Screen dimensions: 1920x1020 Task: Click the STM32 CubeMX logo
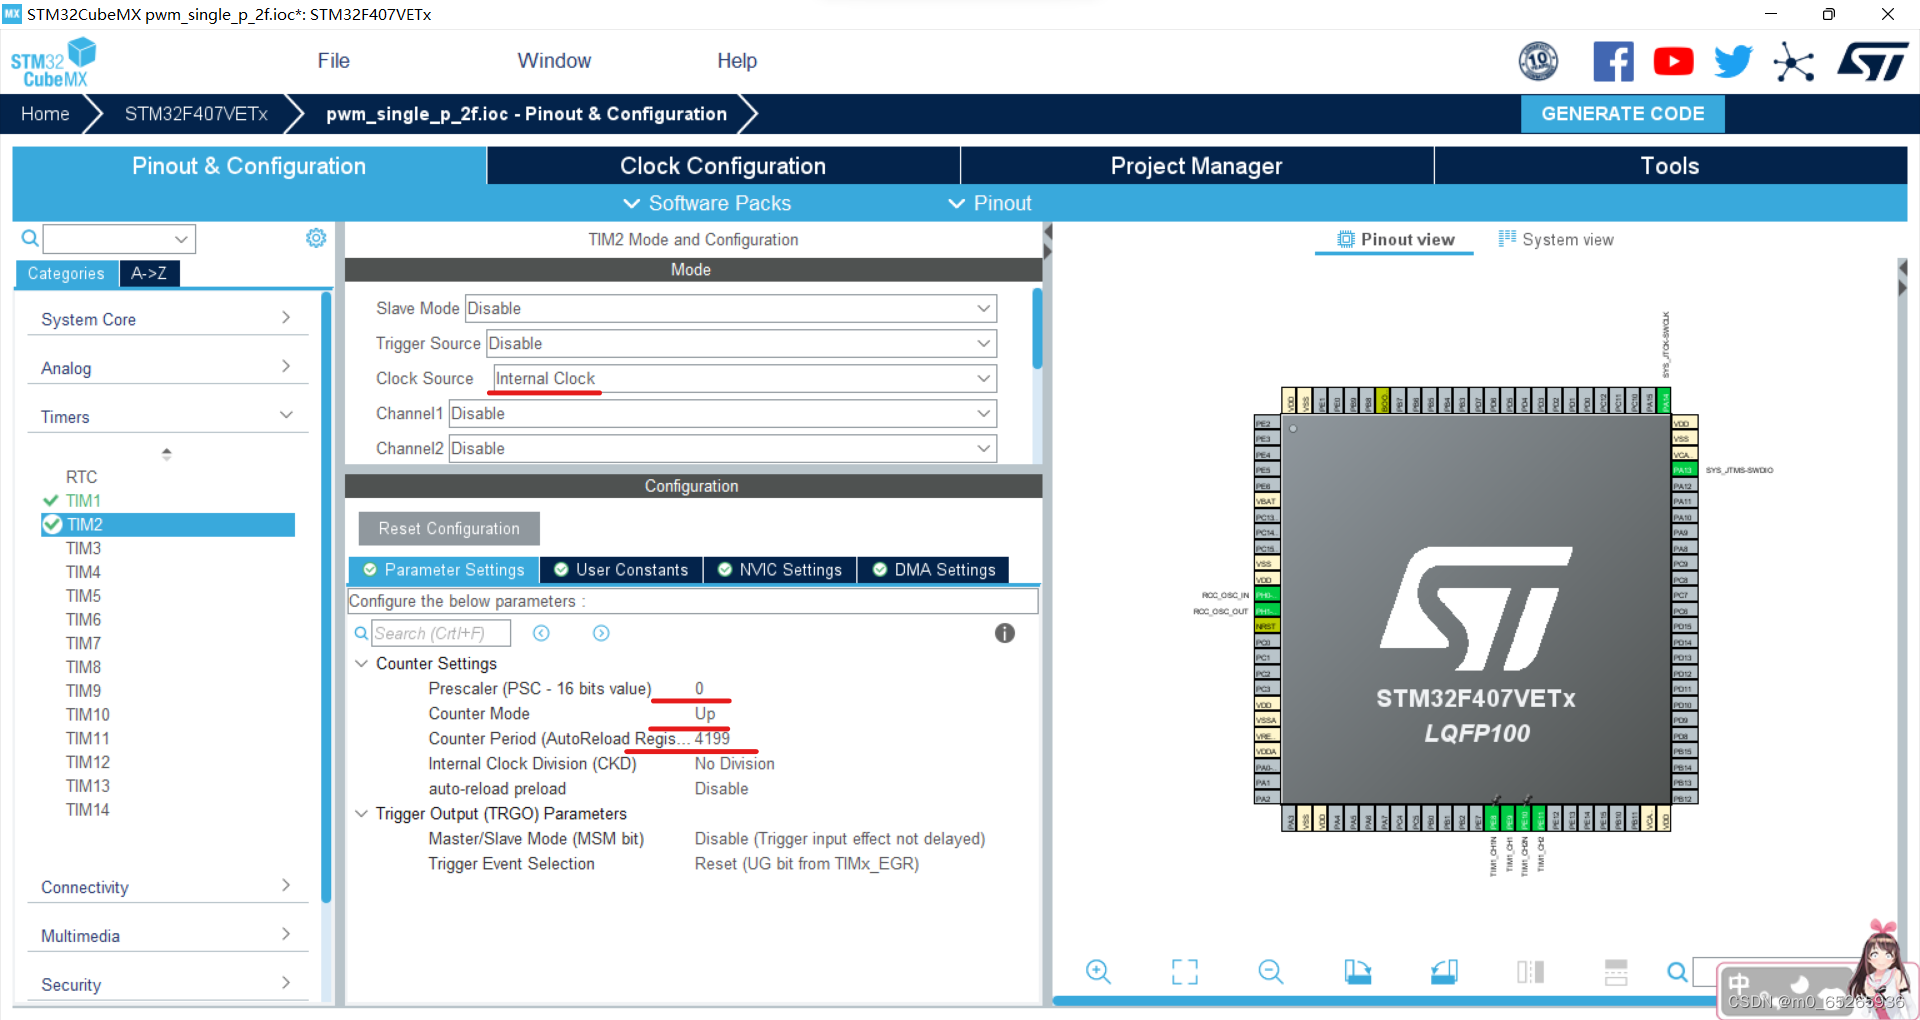(x=54, y=63)
